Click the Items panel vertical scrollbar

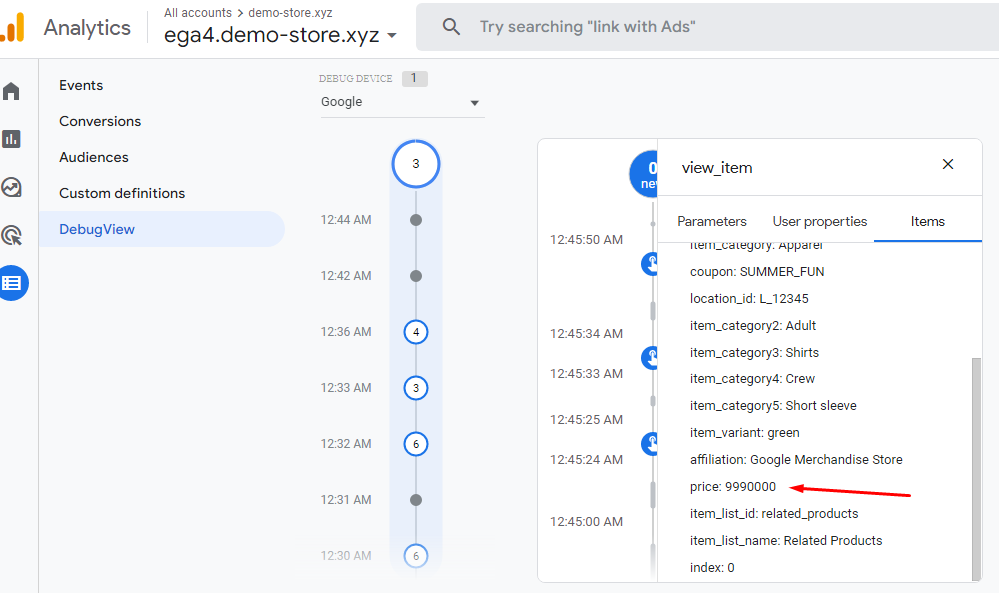coord(976,469)
